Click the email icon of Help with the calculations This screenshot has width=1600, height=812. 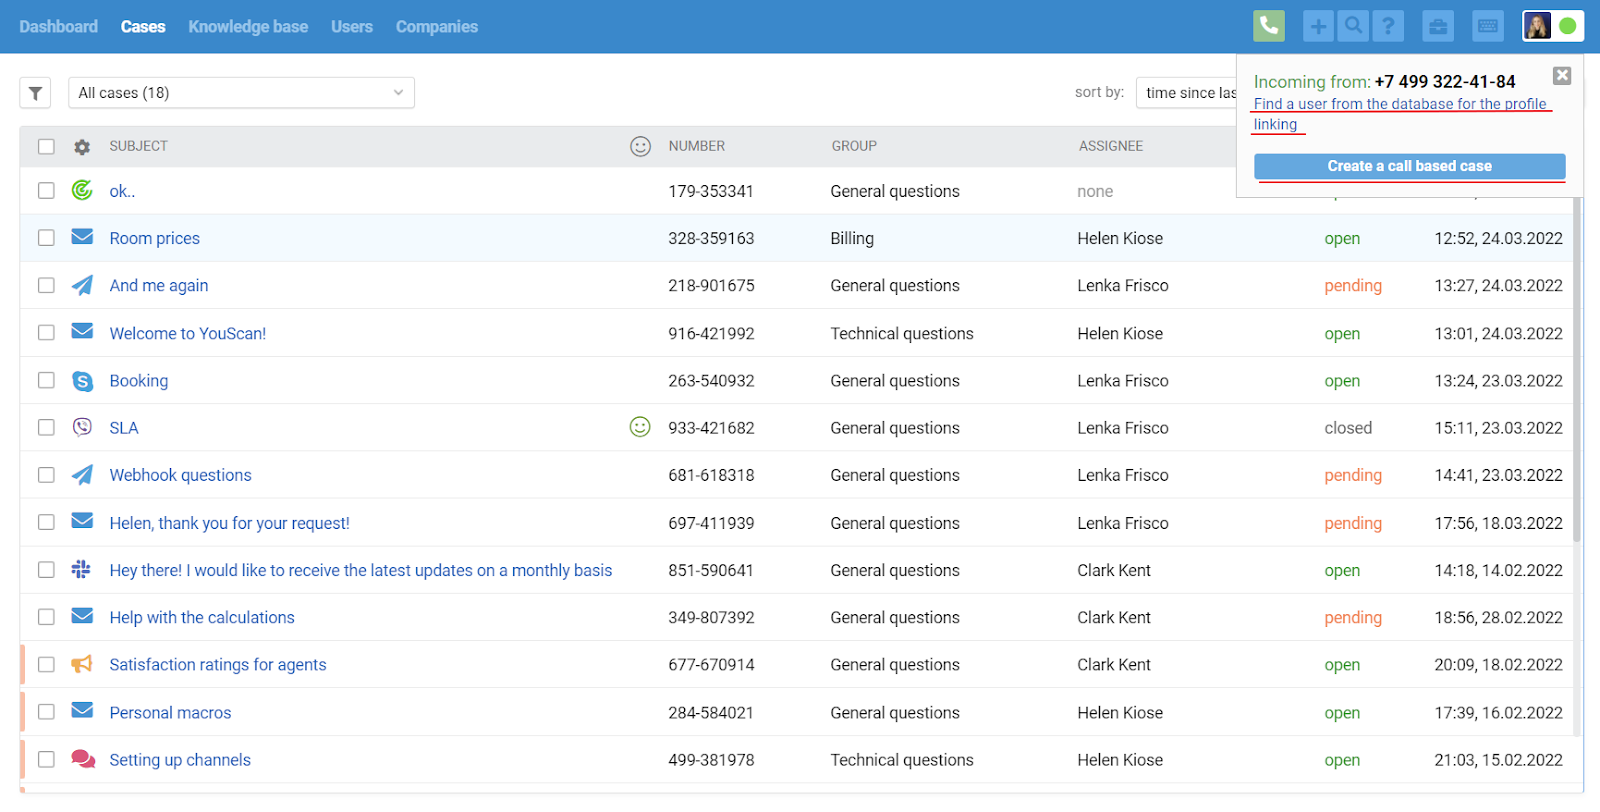click(x=82, y=616)
